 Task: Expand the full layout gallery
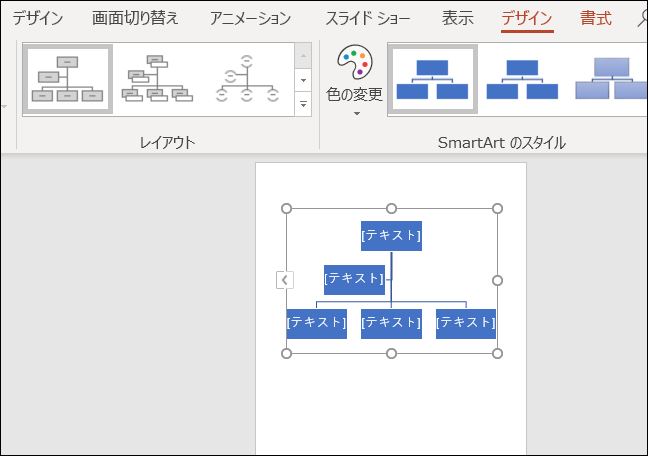click(x=303, y=104)
